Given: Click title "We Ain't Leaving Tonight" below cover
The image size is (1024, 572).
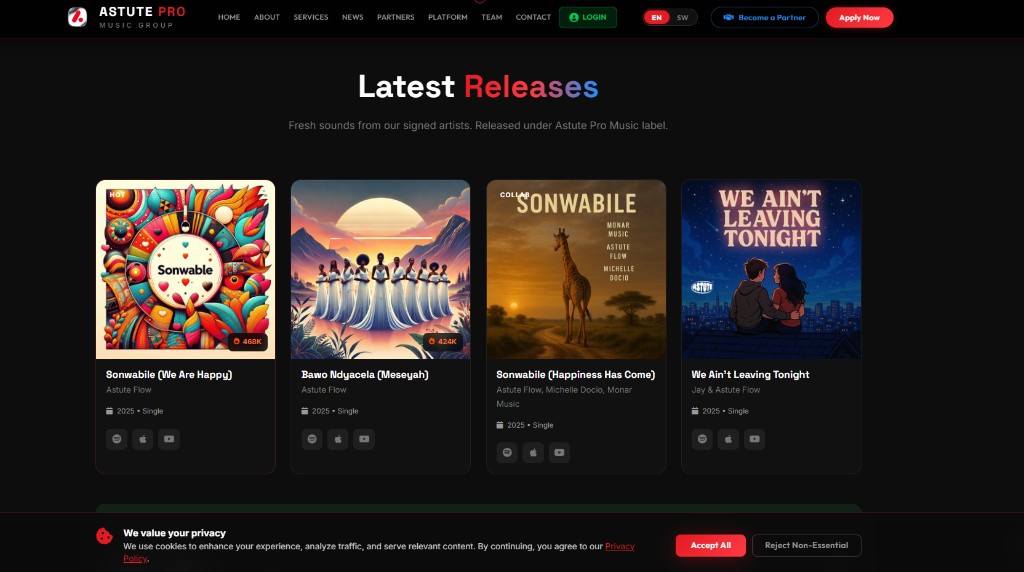Looking at the screenshot, I should click(x=750, y=375).
